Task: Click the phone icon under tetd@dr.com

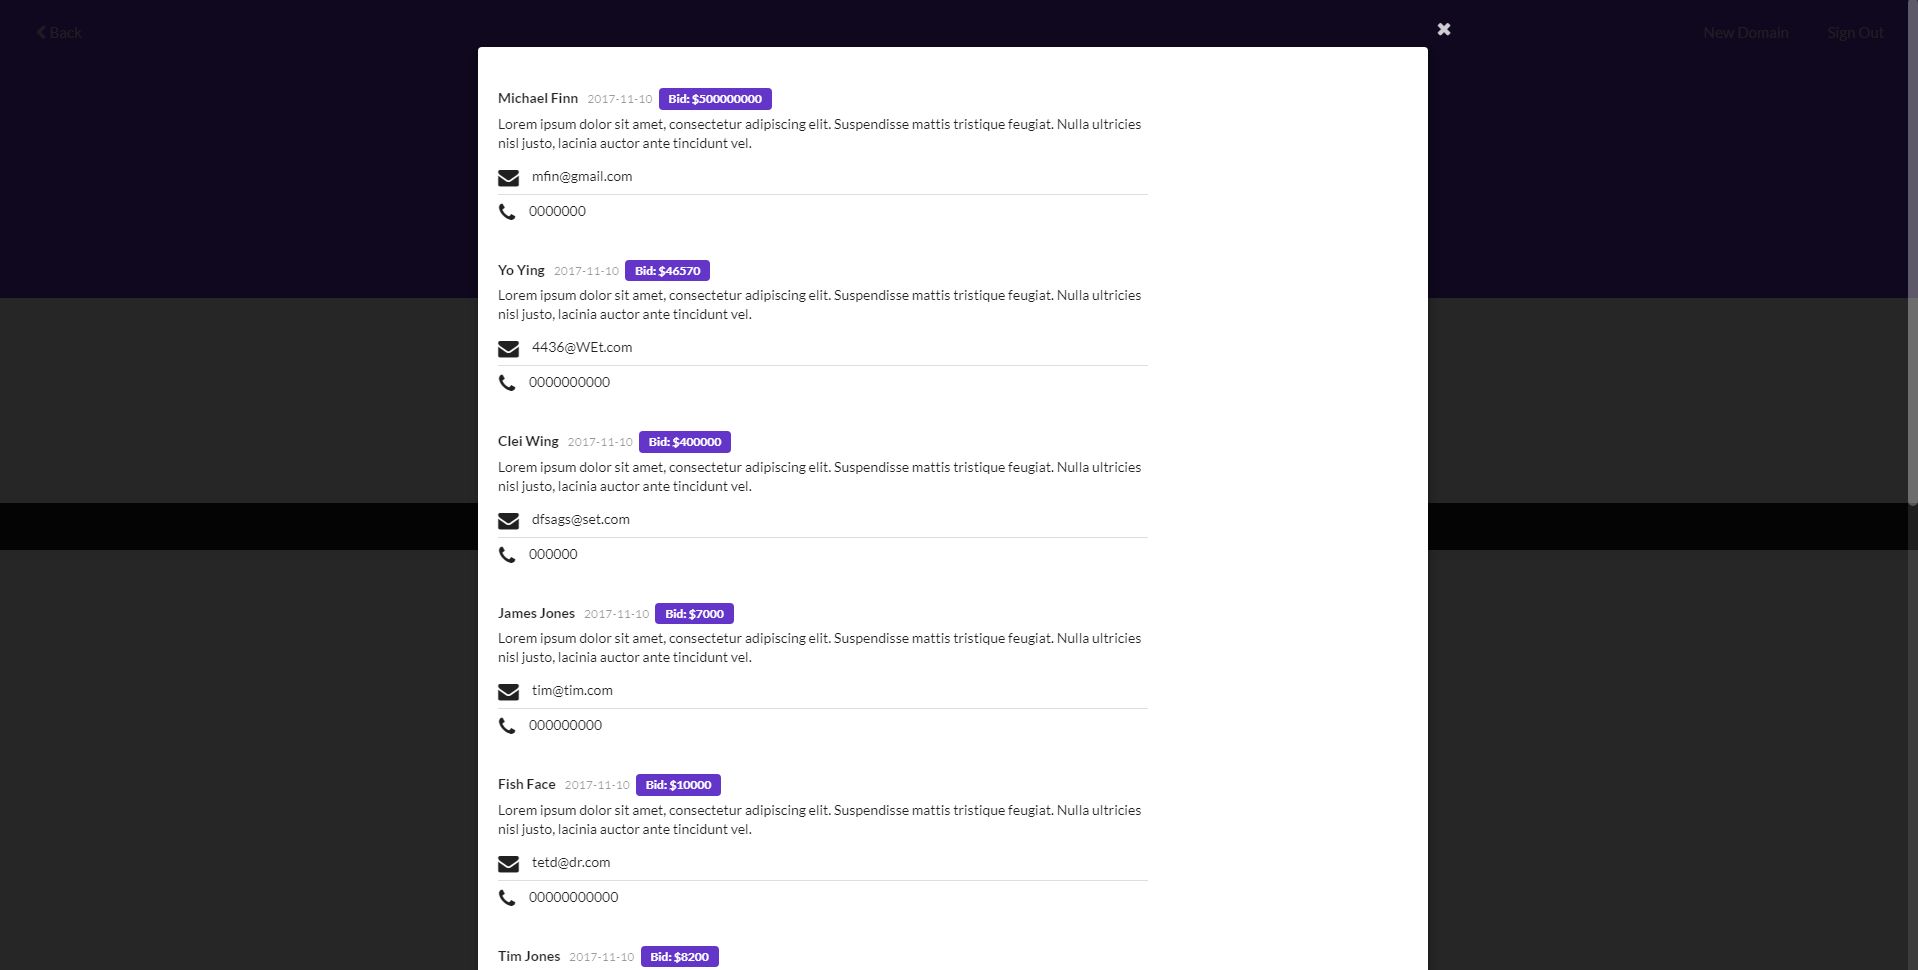Action: [507, 898]
